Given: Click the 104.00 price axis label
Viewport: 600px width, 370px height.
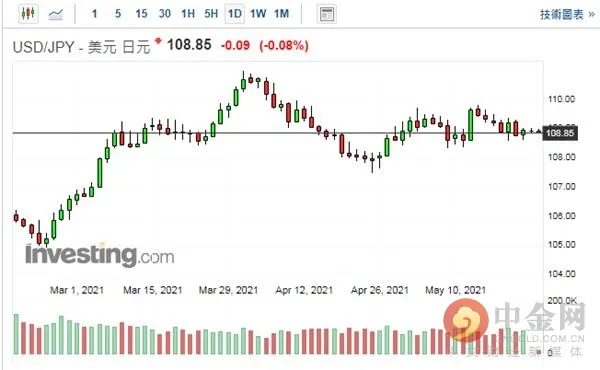Looking at the screenshot, I should point(561,274).
